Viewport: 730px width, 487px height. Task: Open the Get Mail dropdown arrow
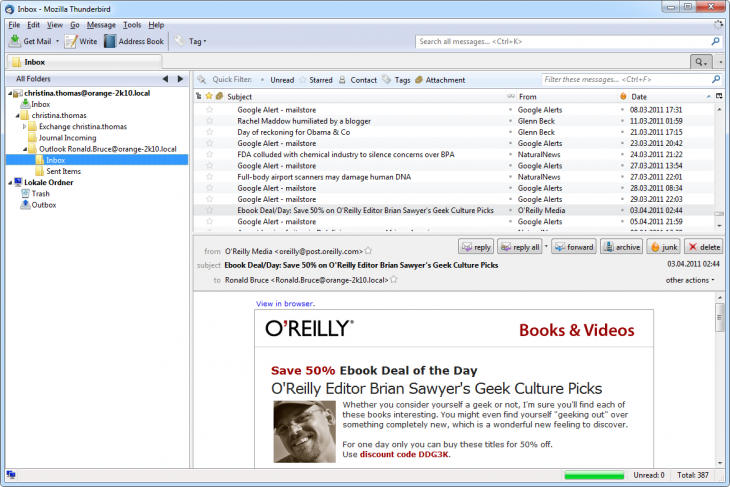(x=58, y=41)
